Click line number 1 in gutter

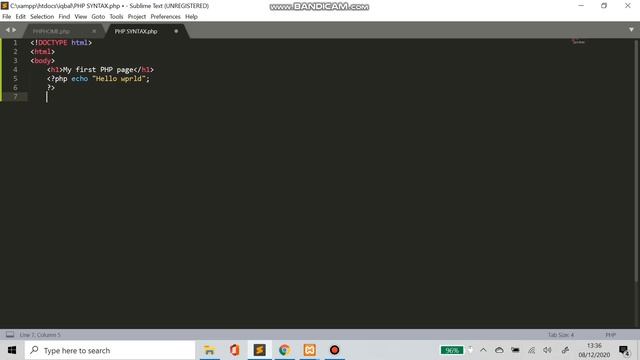pyautogui.click(x=15, y=42)
